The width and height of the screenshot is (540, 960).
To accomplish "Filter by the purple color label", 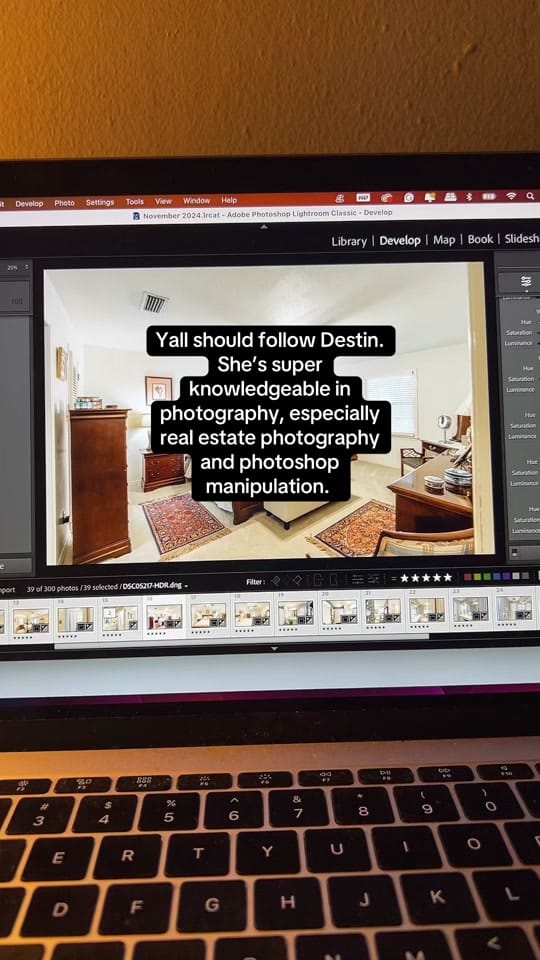I will 506,576.
